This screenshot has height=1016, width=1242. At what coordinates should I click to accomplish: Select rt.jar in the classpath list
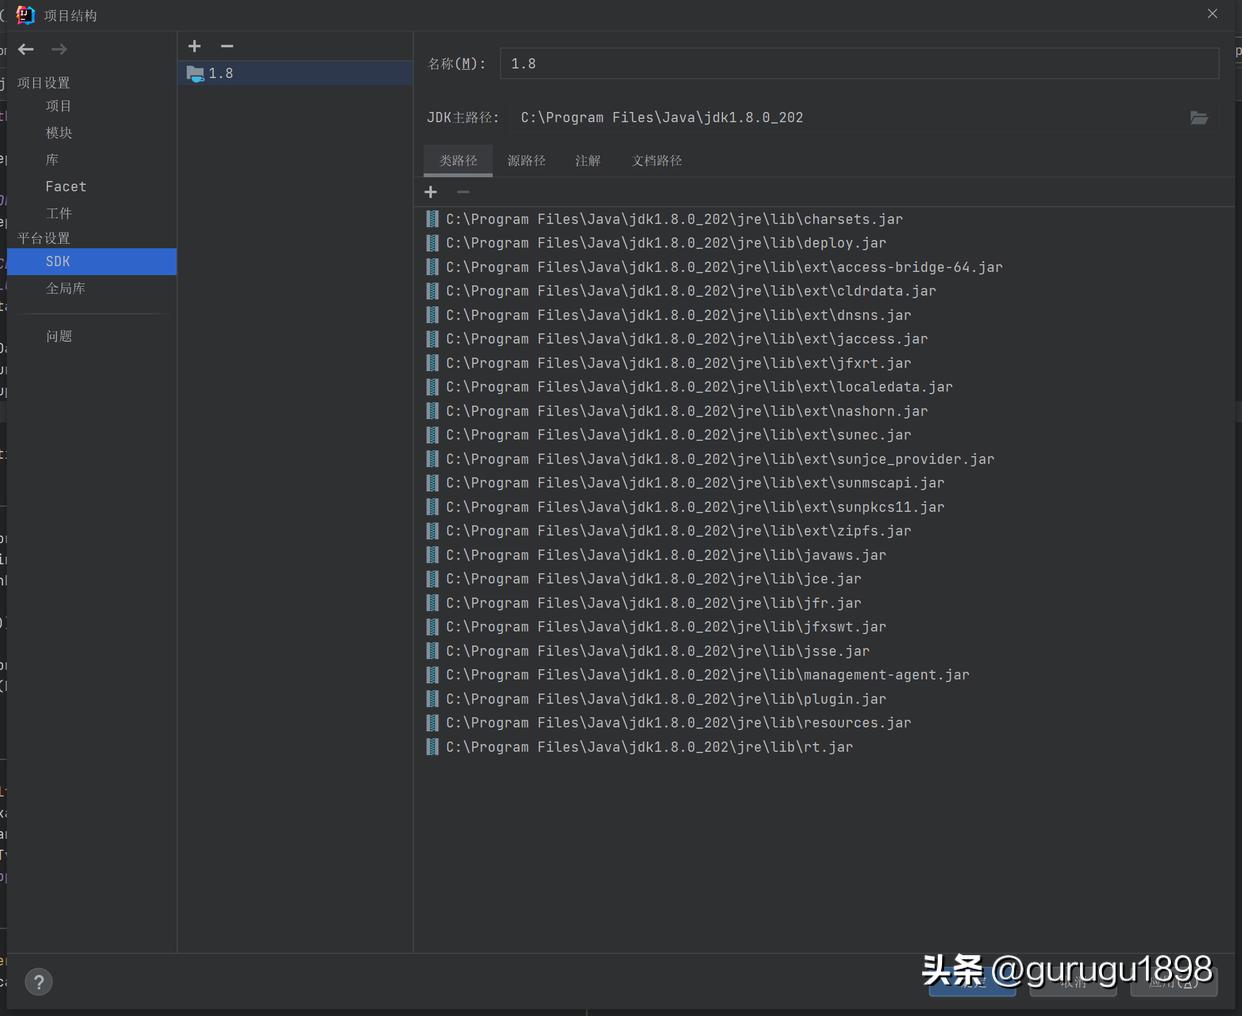pyautogui.click(x=649, y=746)
